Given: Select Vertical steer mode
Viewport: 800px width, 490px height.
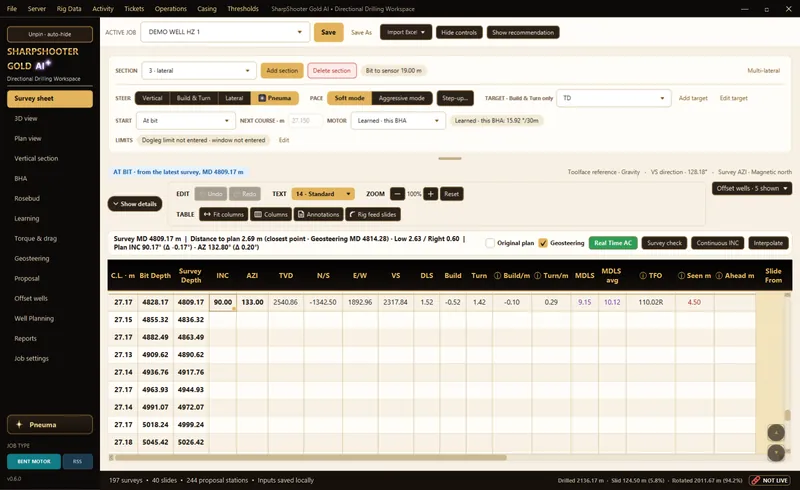Looking at the screenshot, I should tap(152, 98).
